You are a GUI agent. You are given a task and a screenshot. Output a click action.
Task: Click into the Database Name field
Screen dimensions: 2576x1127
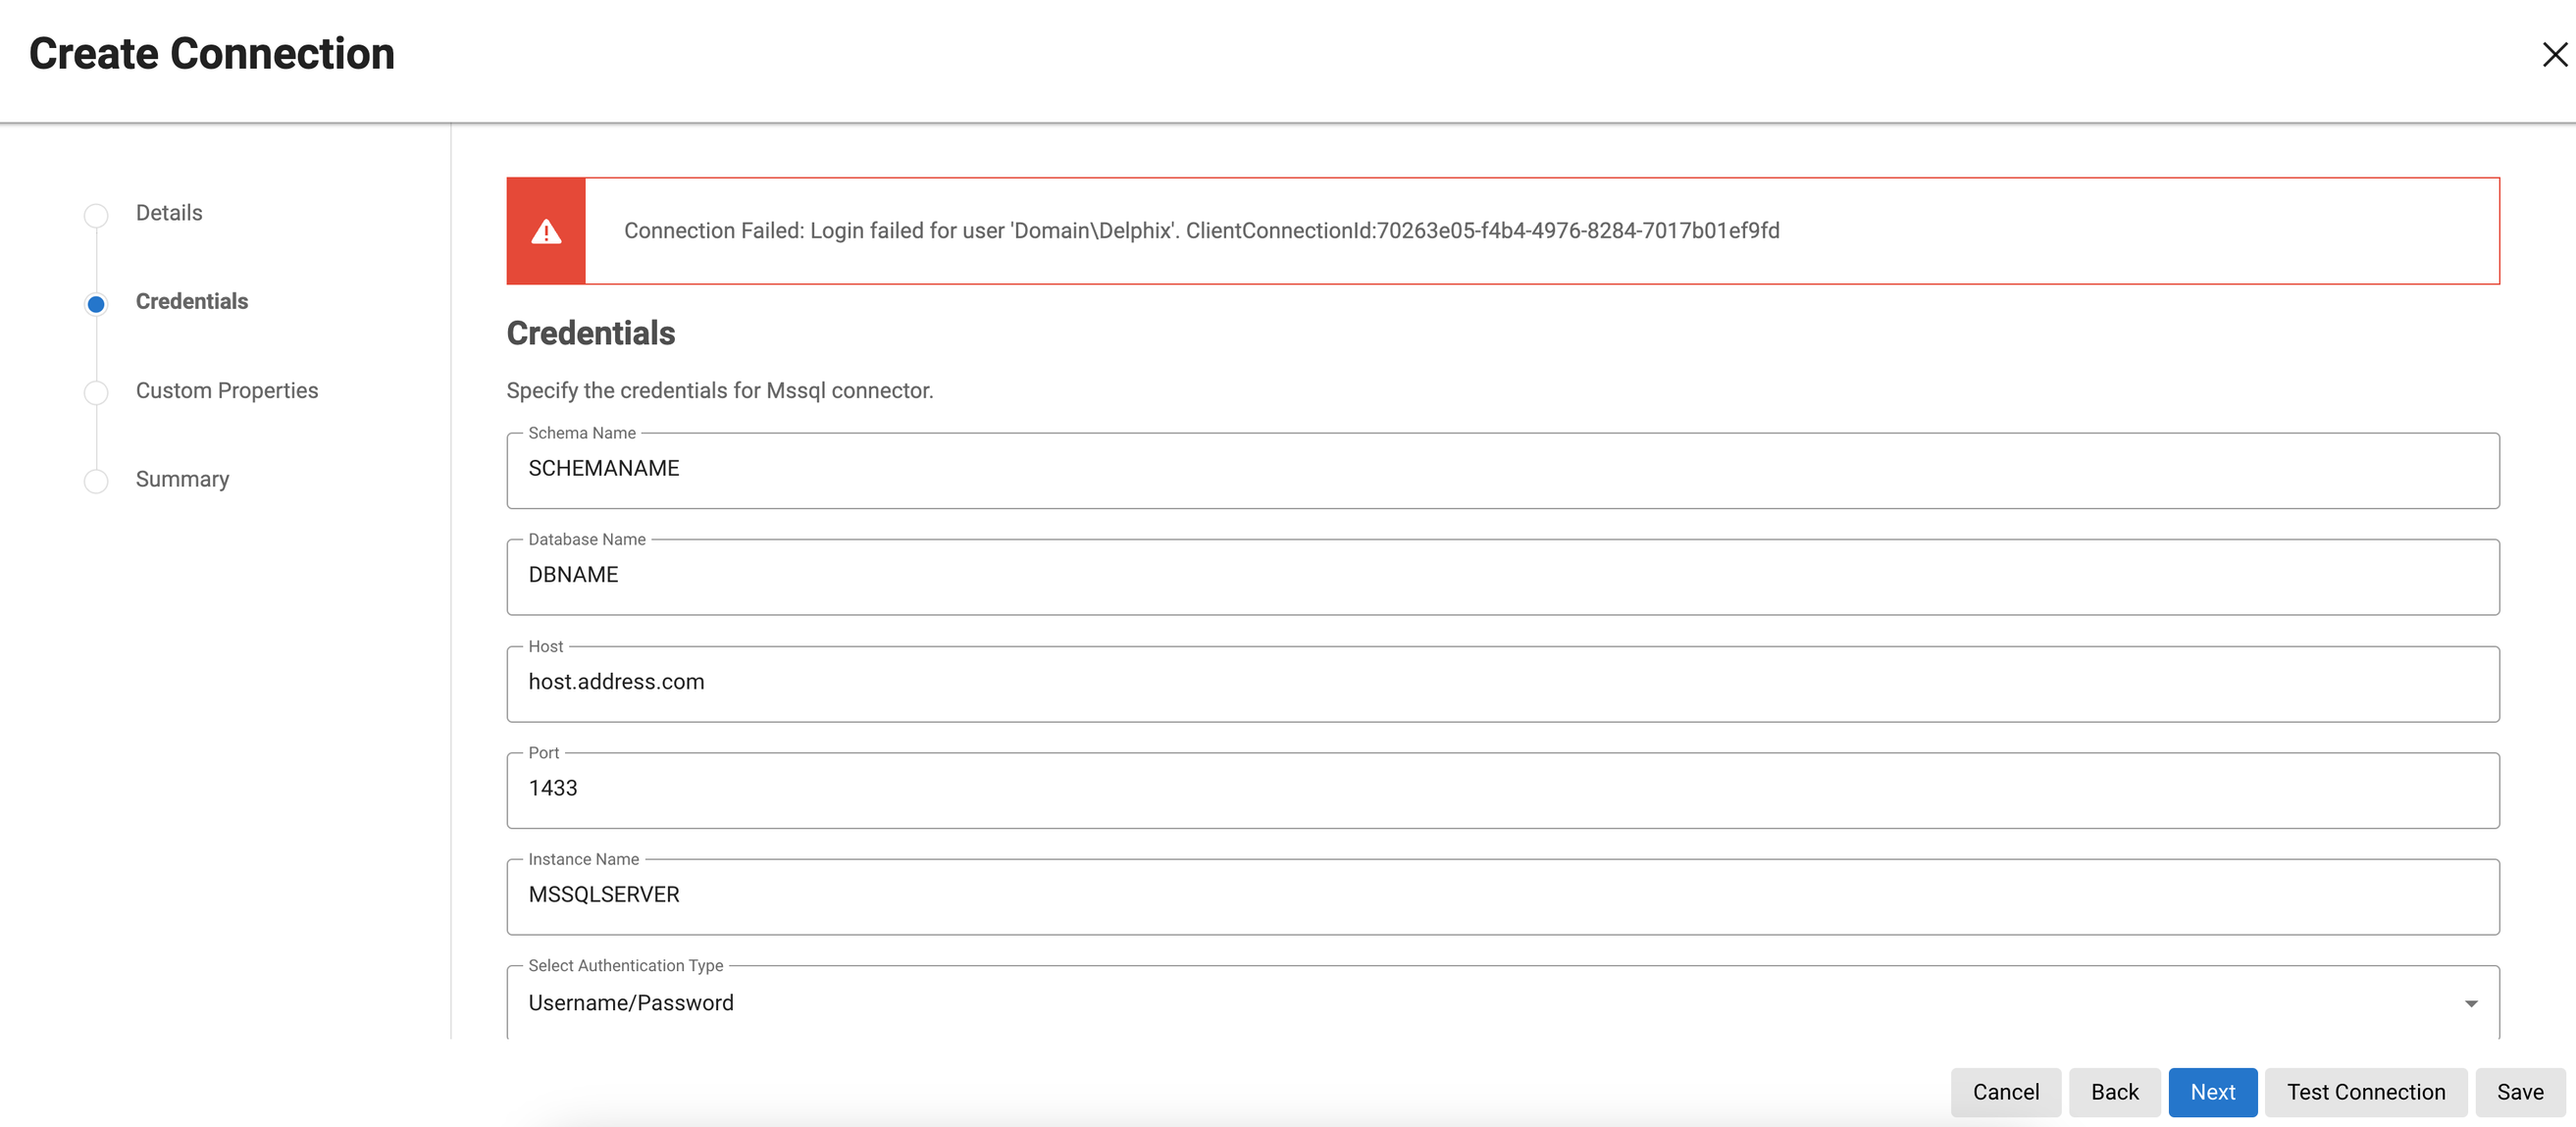pos(1502,577)
